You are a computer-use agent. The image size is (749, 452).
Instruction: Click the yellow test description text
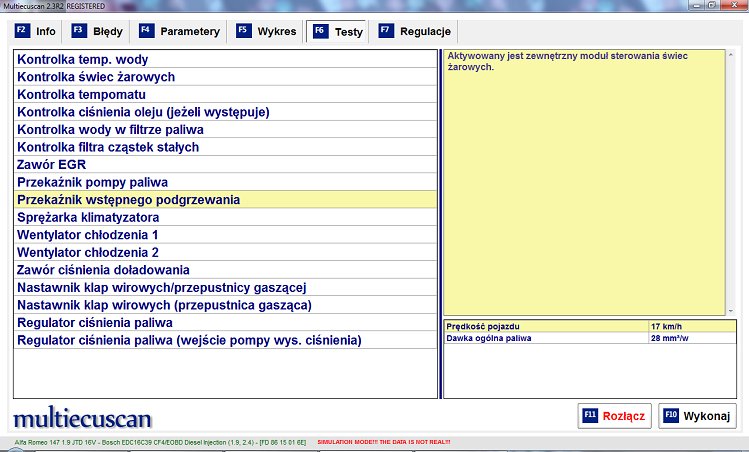click(567, 61)
